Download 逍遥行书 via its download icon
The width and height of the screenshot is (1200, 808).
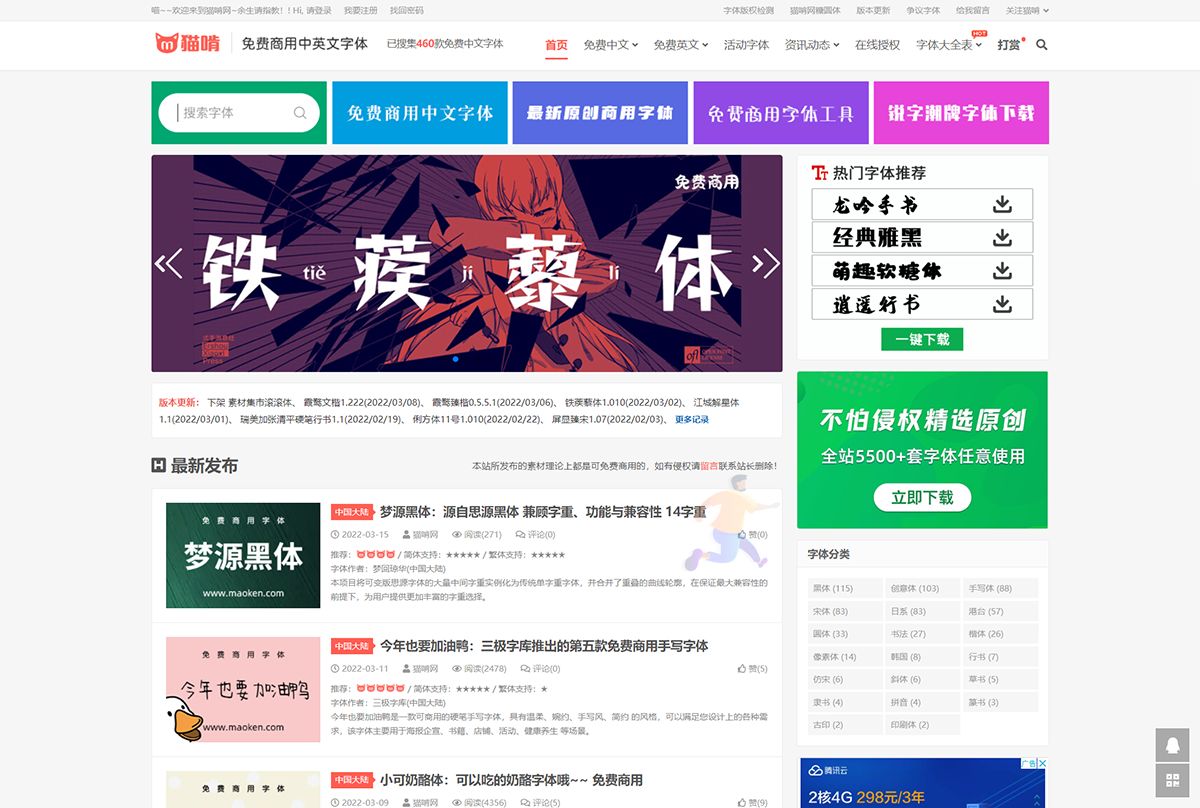pyautogui.click(x=1002, y=304)
